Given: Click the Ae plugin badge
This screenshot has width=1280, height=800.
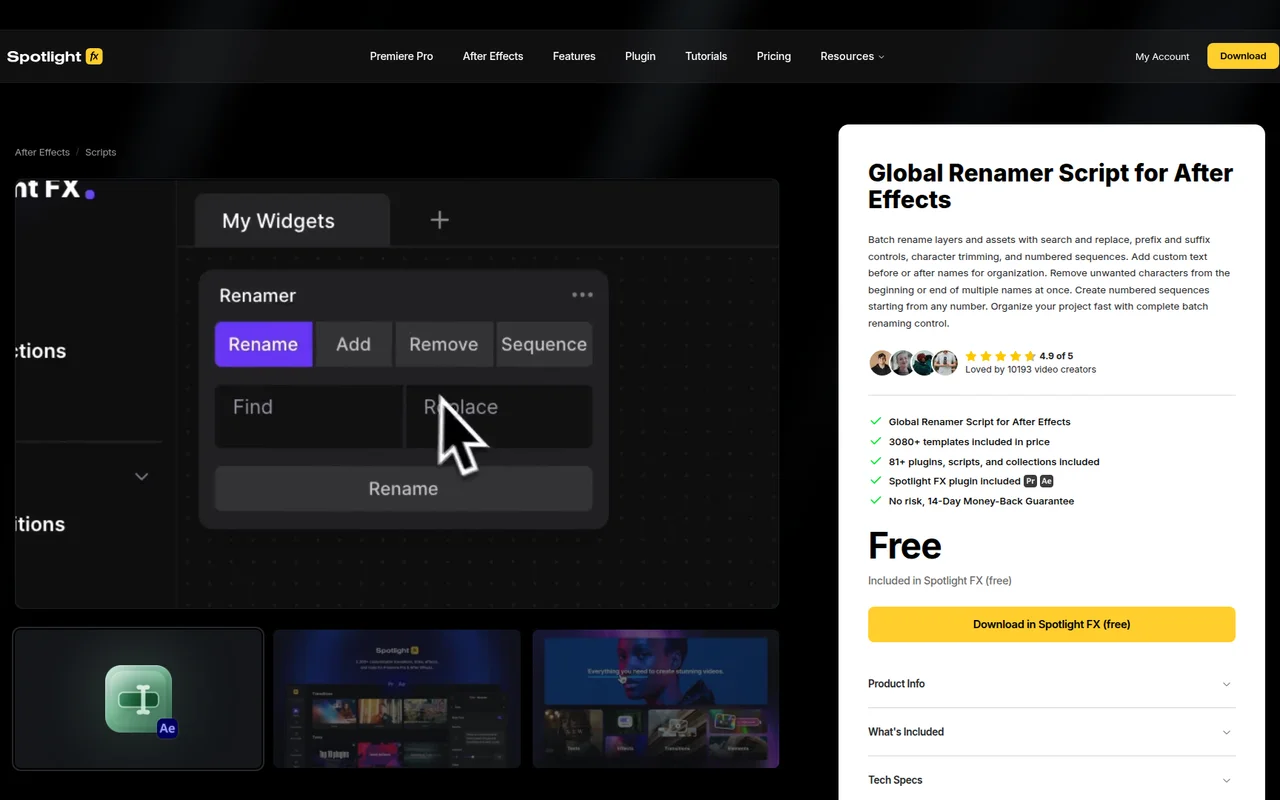Looking at the screenshot, I should click(x=1046, y=481).
